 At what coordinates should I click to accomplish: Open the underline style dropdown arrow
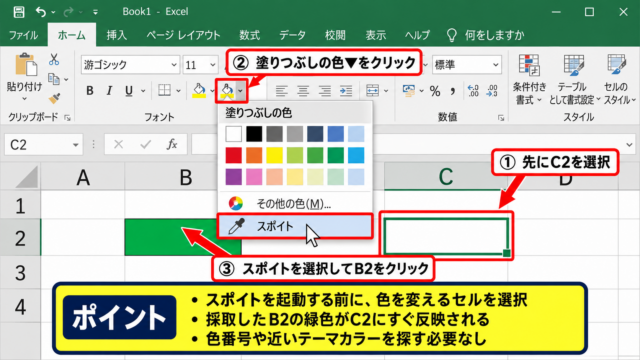pyautogui.click(x=143, y=91)
